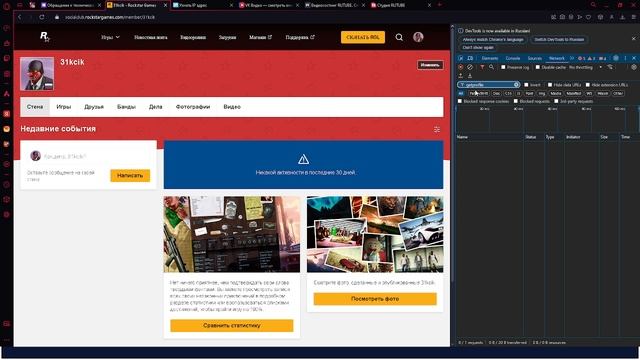This screenshot has height=360, width=640.
Task: Click the 31kcik profile avatar picture
Action: pos(37,74)
